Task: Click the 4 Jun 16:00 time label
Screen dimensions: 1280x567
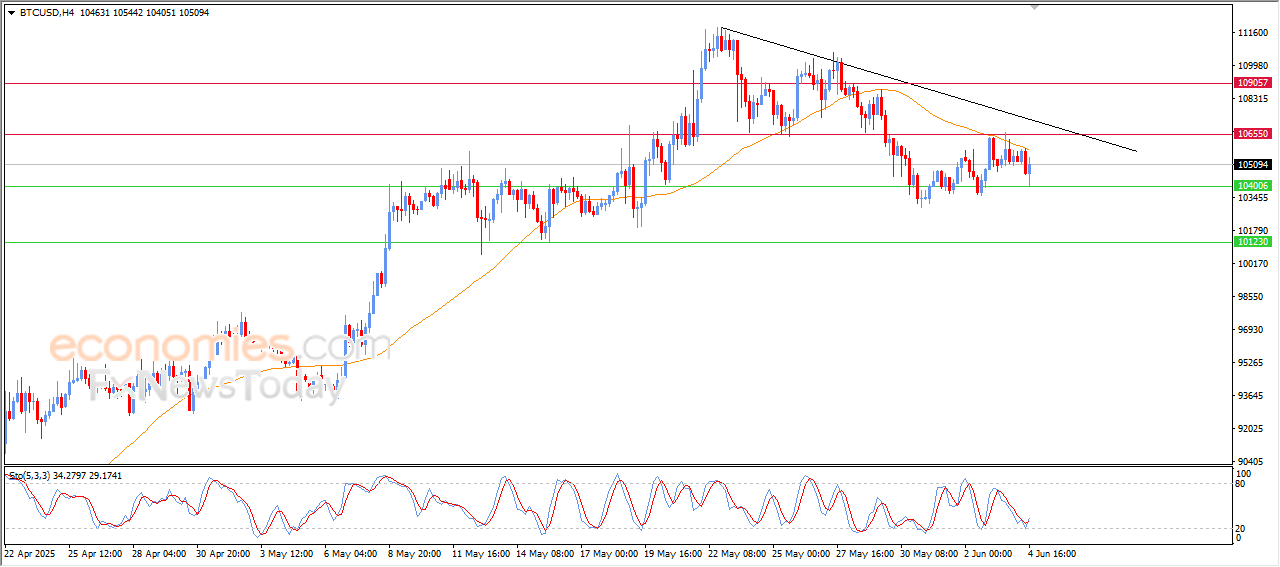Action: (1054, 552)
